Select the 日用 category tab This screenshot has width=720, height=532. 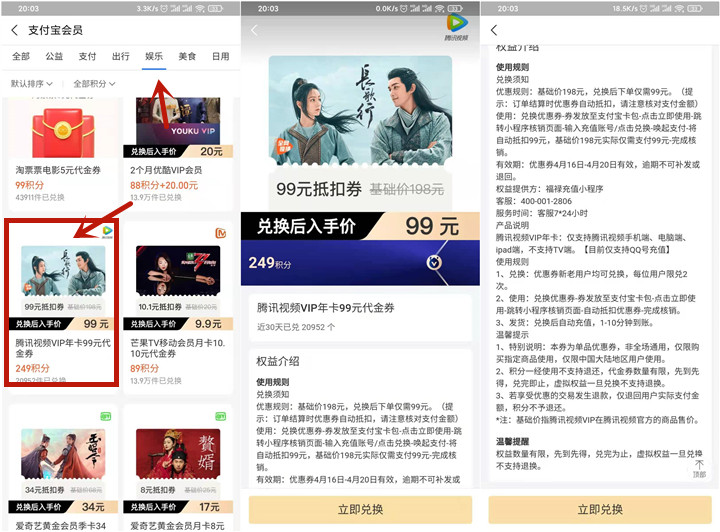(x=220, y=56)
